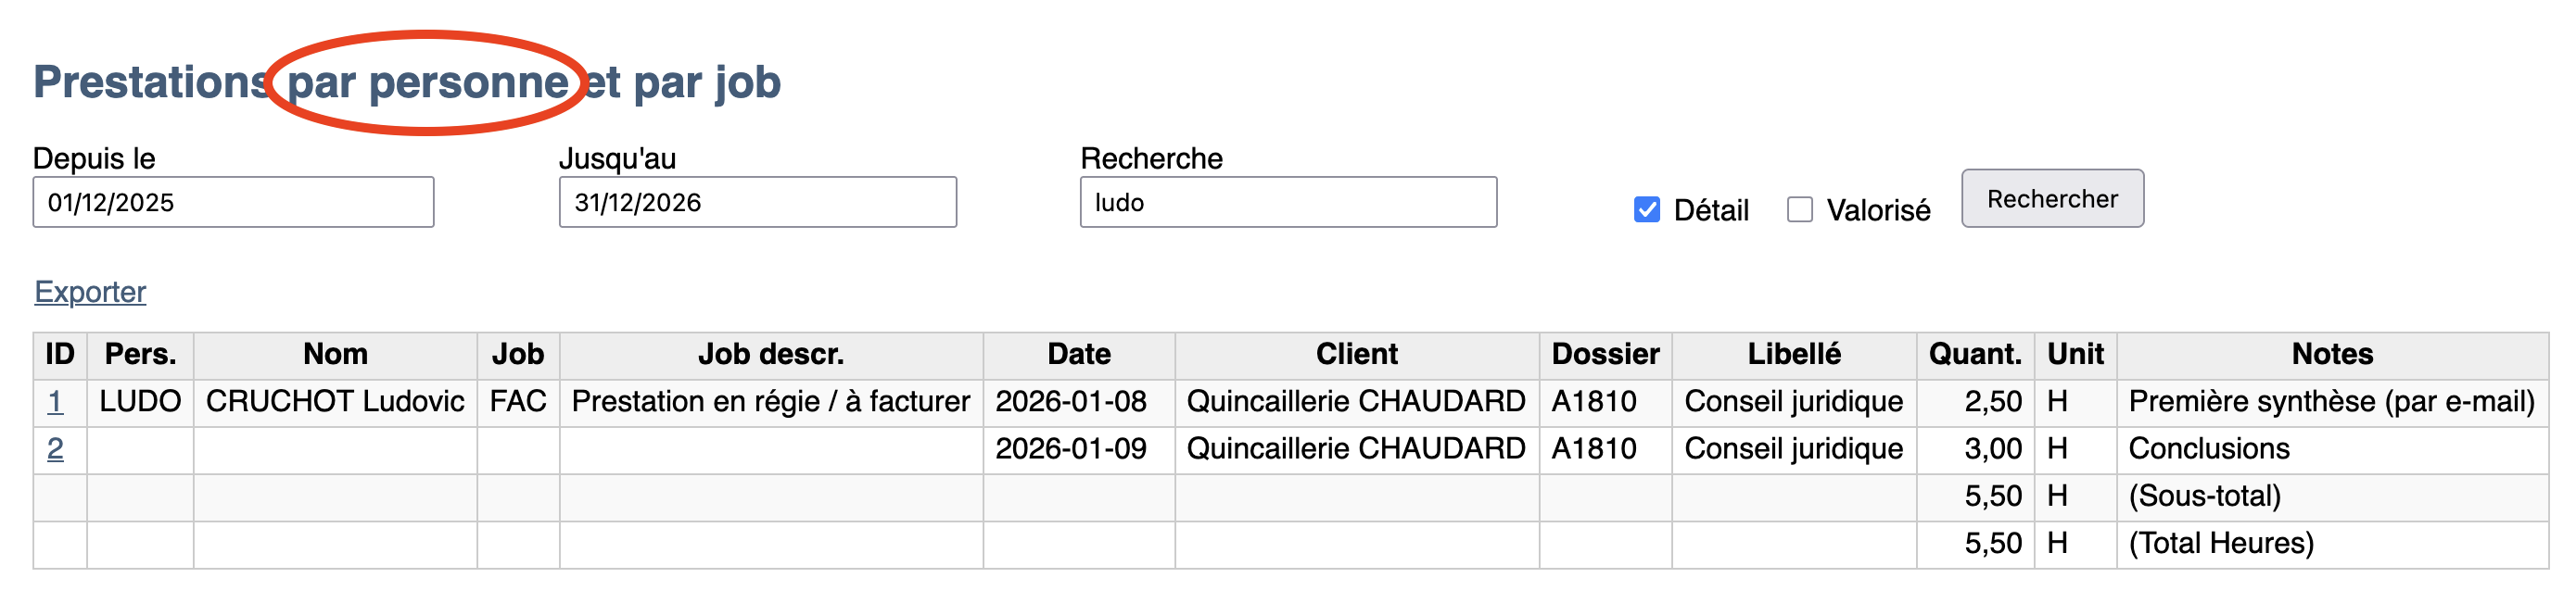Open prestation ID 2 link
This screenshot has height=603, width=2576.
pyautogui.click(x=55, y=449)
